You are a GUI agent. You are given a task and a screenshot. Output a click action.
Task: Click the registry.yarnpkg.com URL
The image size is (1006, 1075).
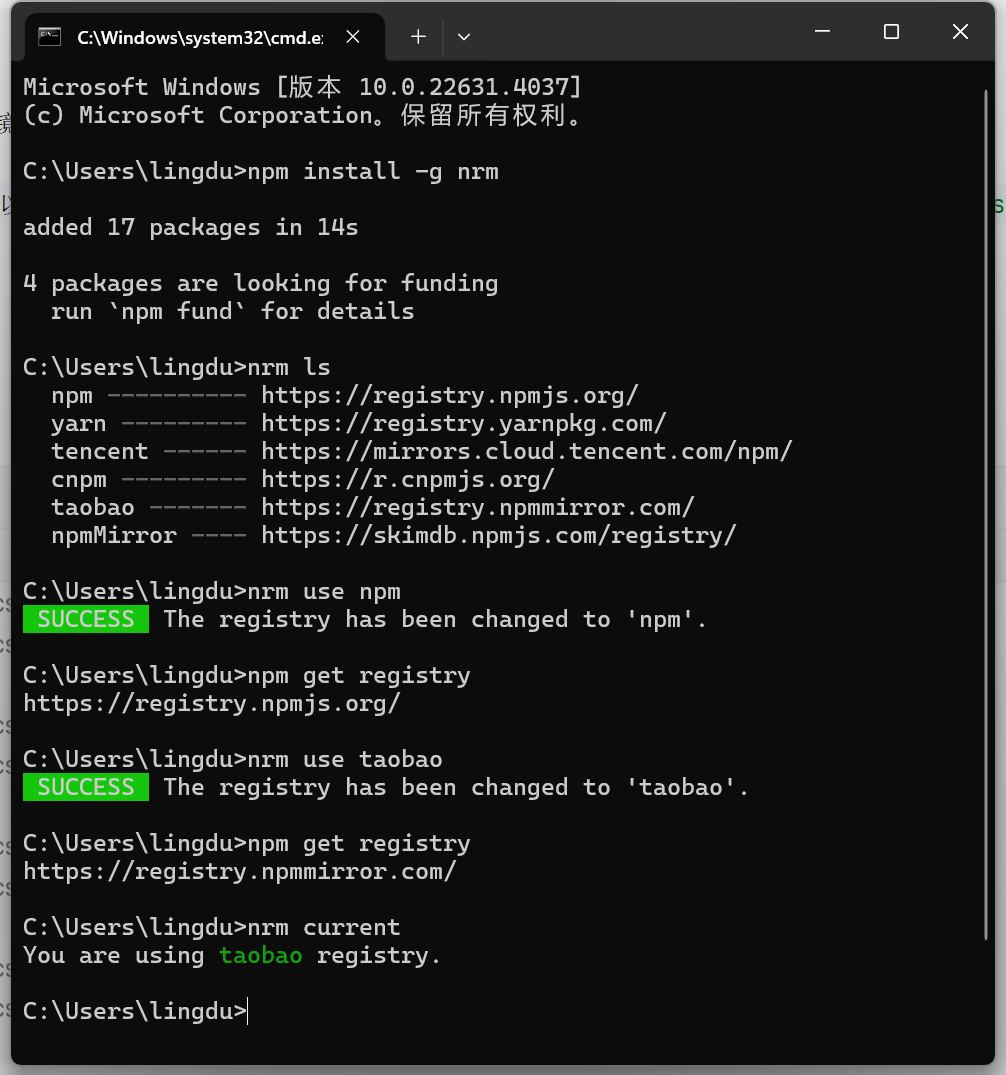(x=463, y=423)
